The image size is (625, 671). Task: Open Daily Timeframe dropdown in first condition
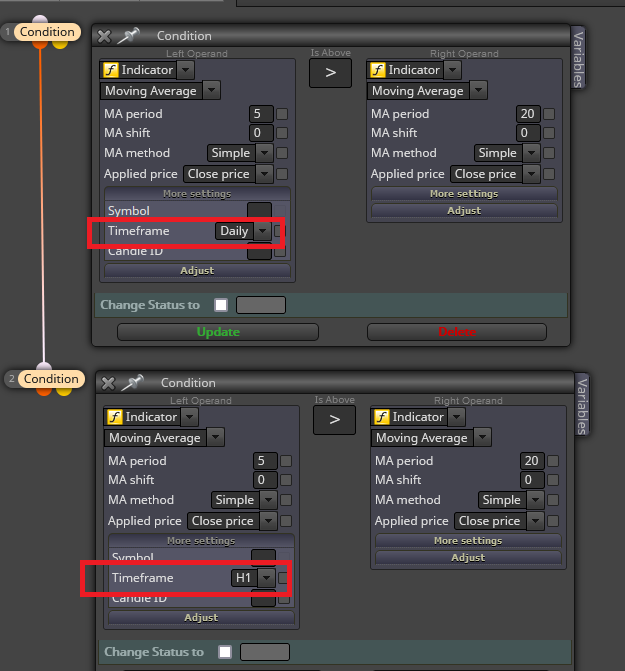click(262, 231)
